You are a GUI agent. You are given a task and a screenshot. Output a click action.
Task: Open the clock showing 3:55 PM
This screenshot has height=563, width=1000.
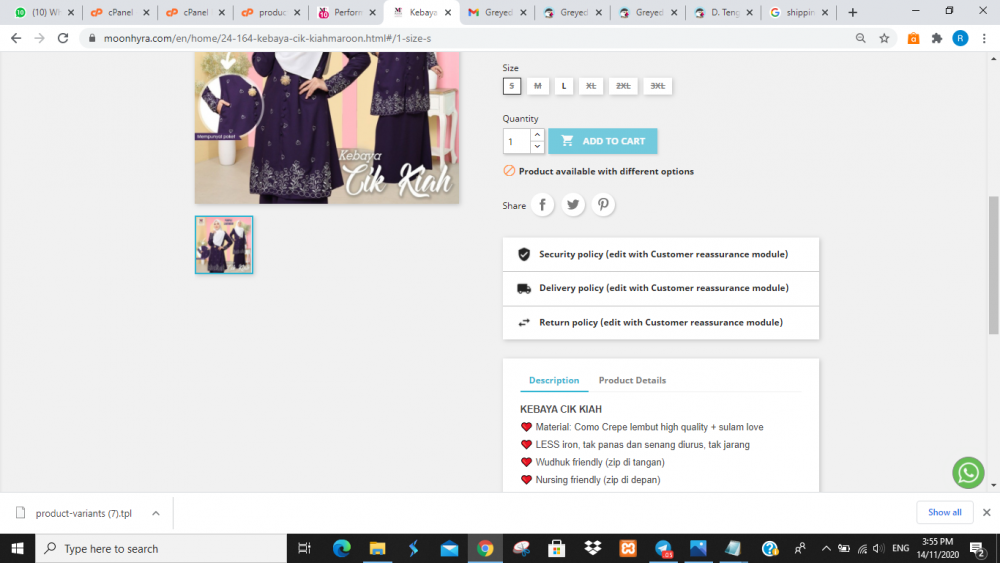[938, 548]
